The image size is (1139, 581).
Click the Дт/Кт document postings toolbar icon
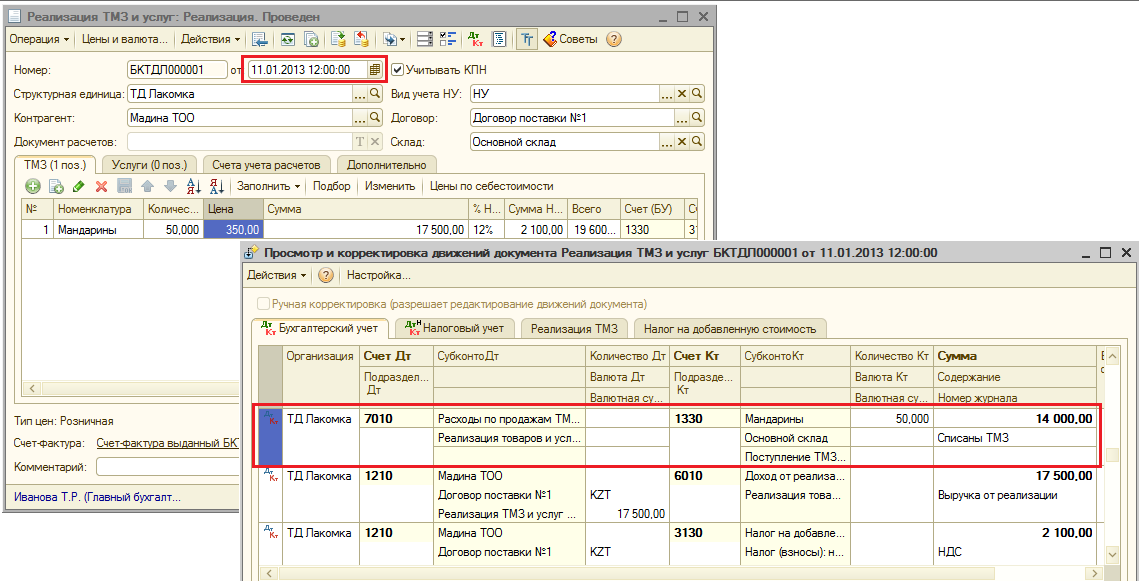coord(475,39)
